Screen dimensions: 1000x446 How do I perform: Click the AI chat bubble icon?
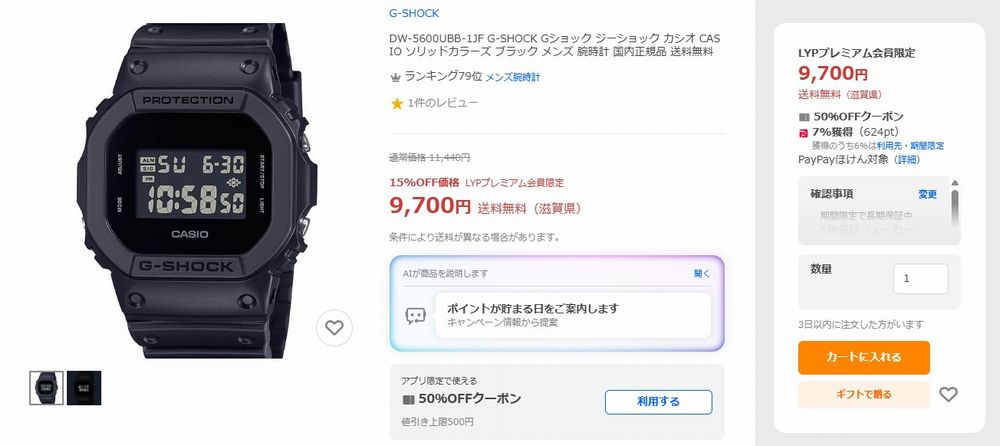click(416, 315)
